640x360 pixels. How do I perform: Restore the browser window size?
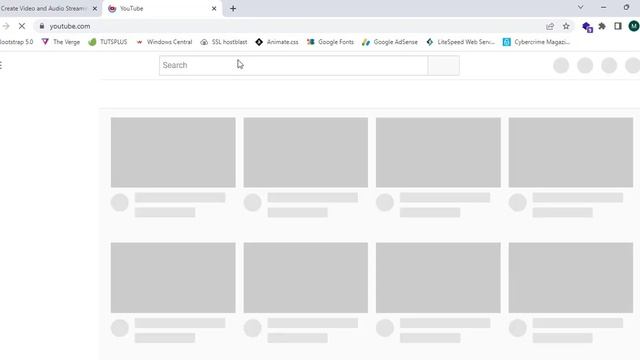click(626, 7)
